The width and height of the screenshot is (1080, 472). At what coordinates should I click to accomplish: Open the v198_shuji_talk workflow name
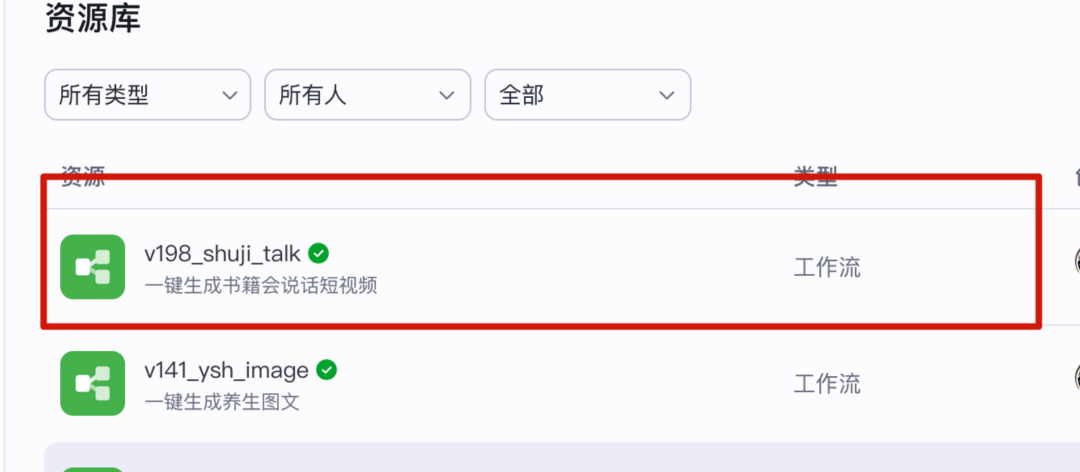coord(222,254)
